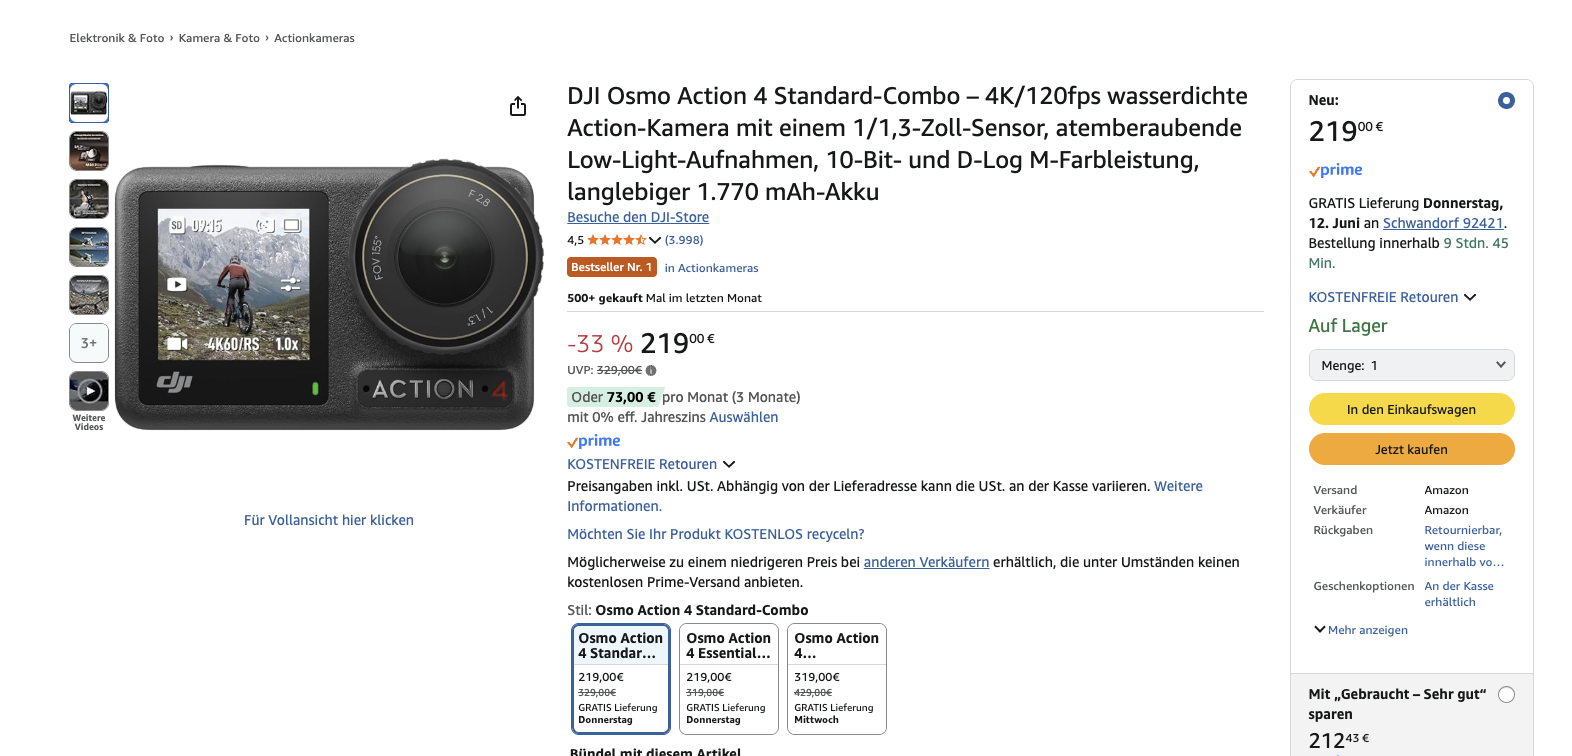
Task: Select the Neu purchase option radio button
Action: pyautogui.click(x=1506, y=100)
